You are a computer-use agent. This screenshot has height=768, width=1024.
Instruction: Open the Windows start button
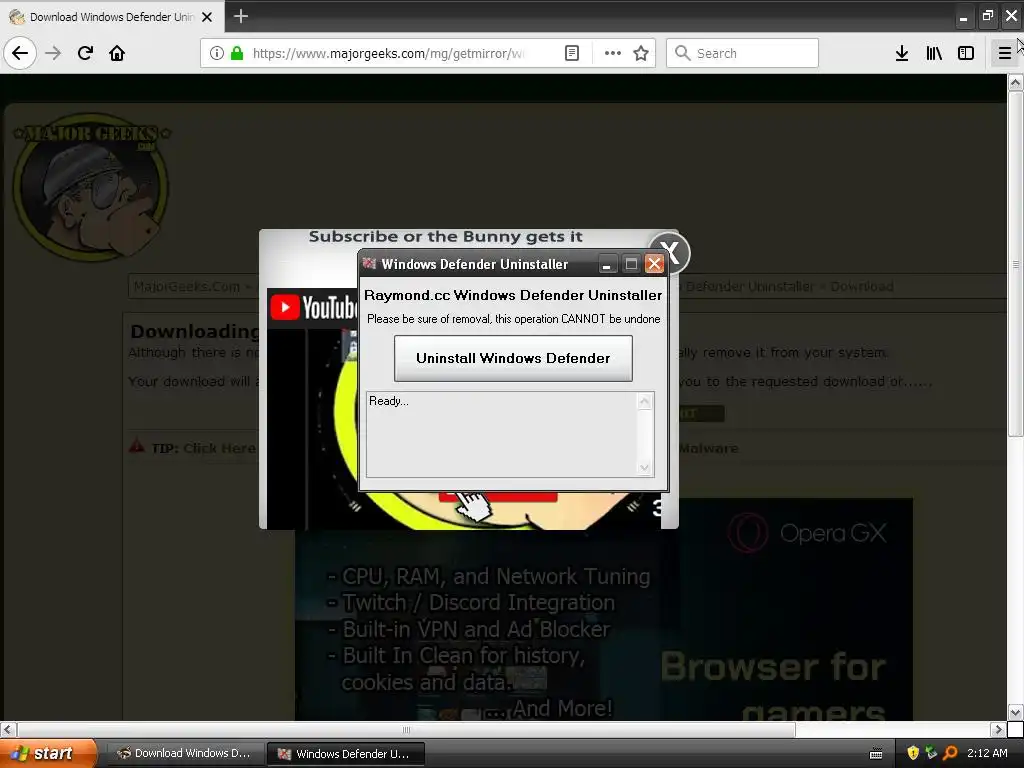[48, 753]
